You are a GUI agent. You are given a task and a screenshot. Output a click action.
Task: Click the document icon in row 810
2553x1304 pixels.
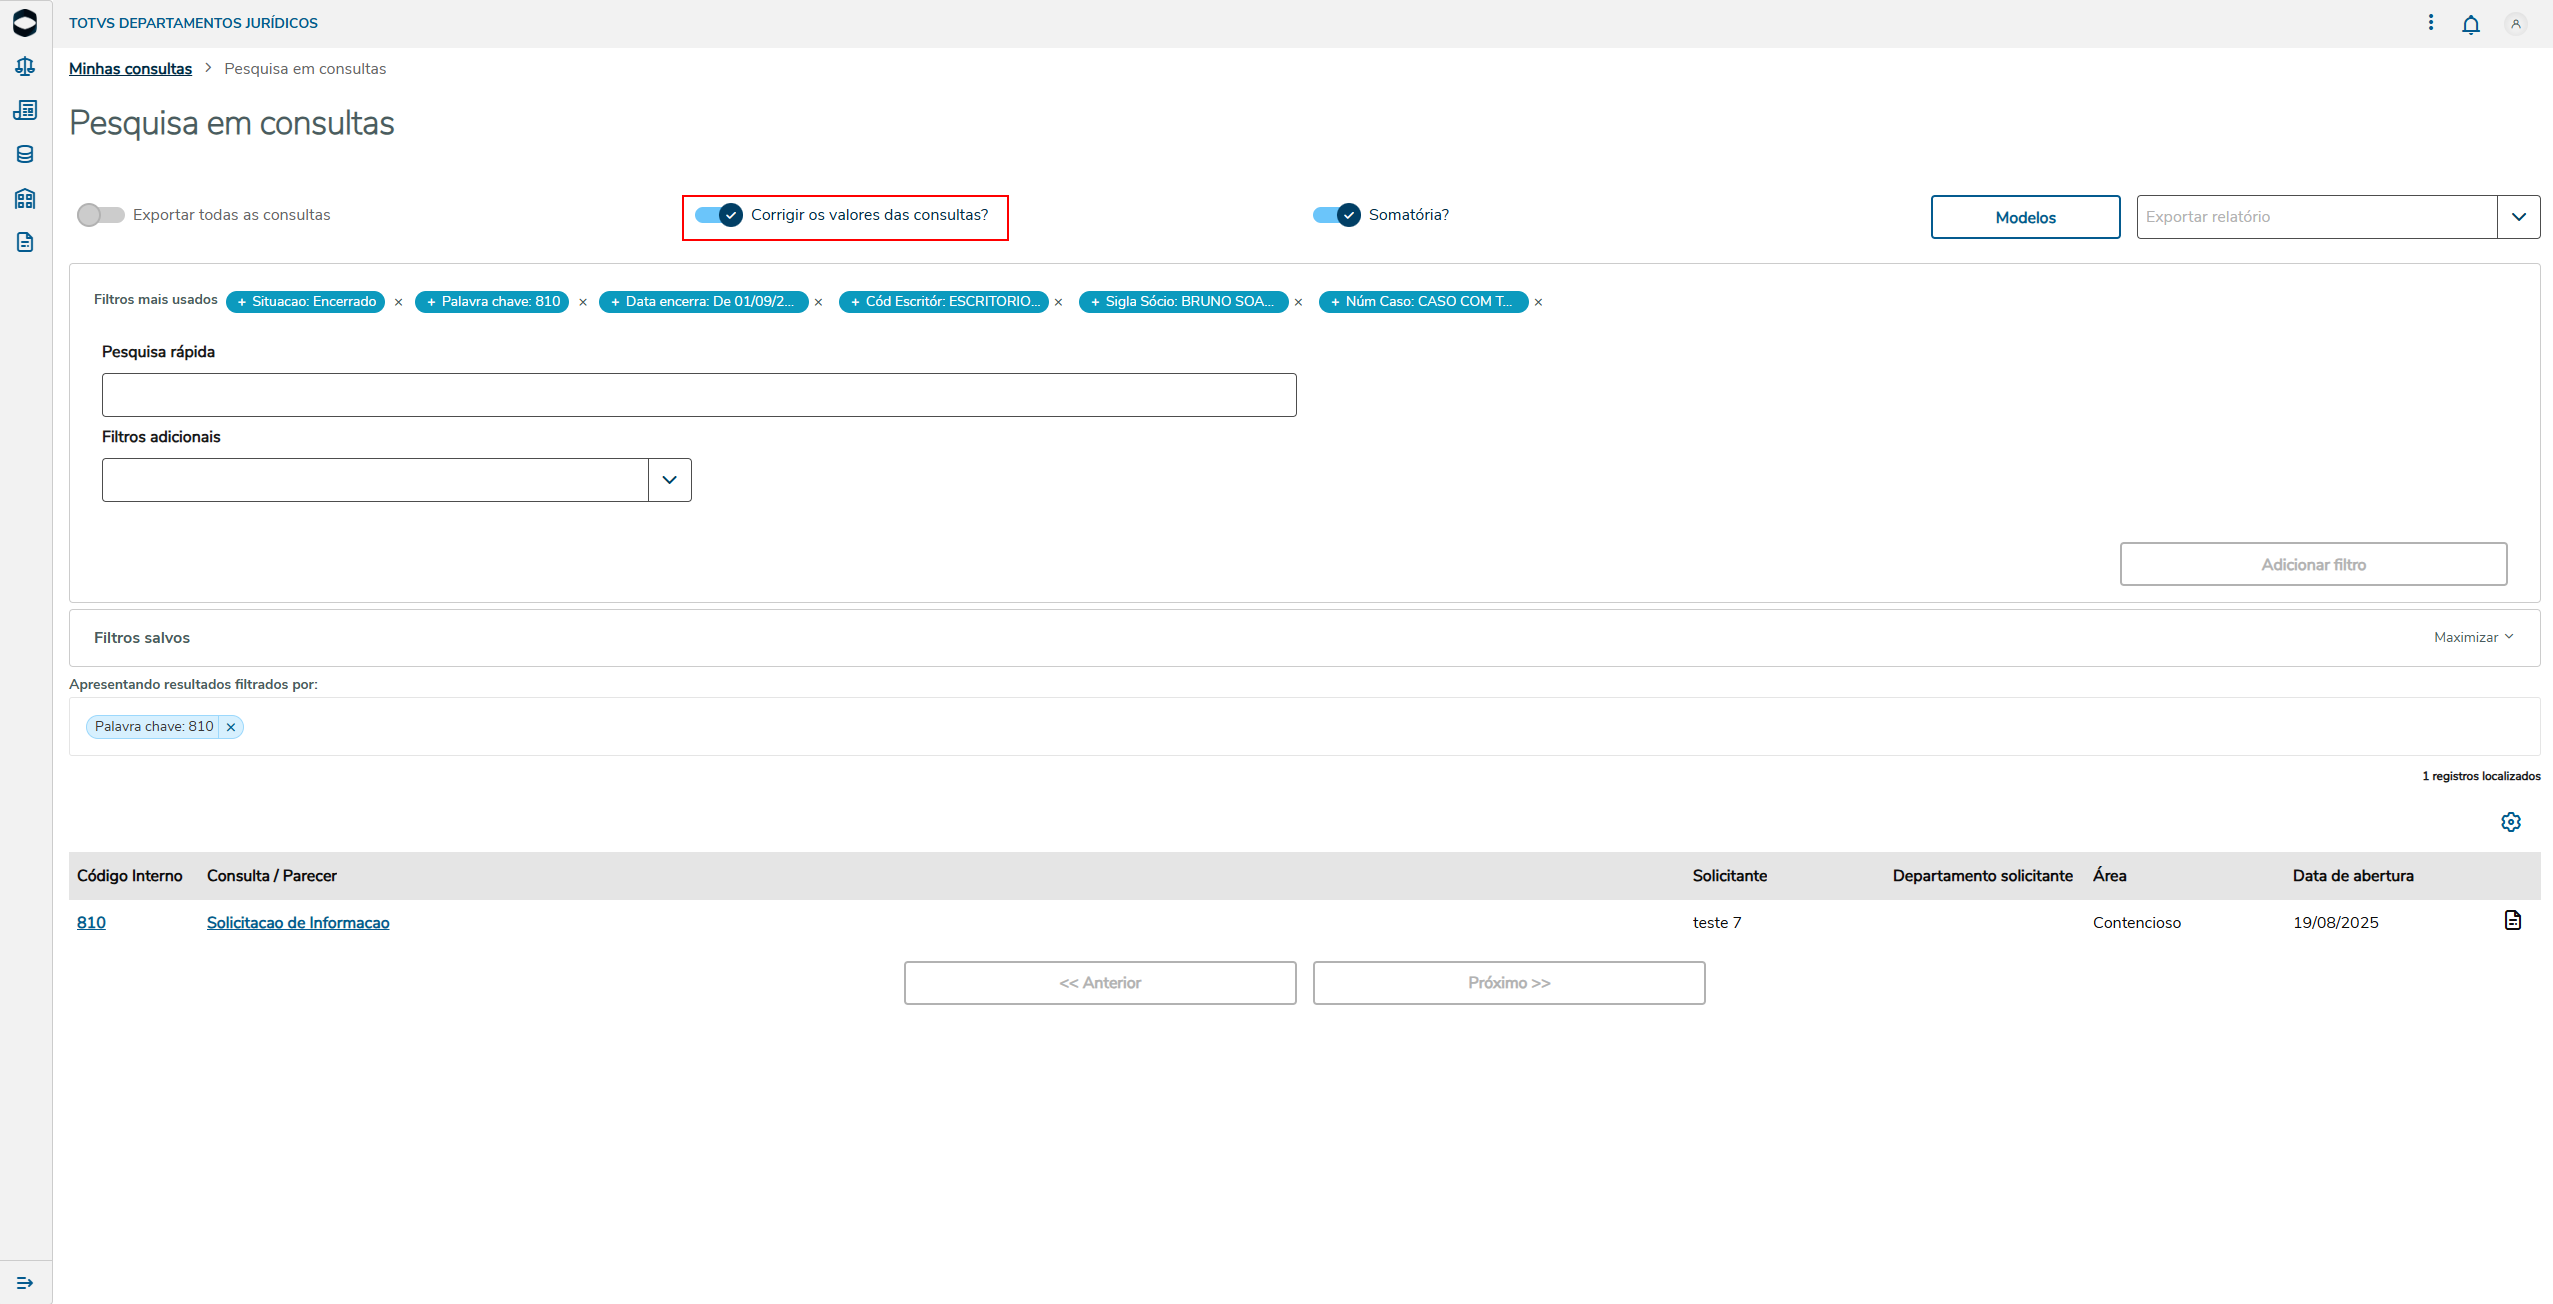coord(2512,920)
